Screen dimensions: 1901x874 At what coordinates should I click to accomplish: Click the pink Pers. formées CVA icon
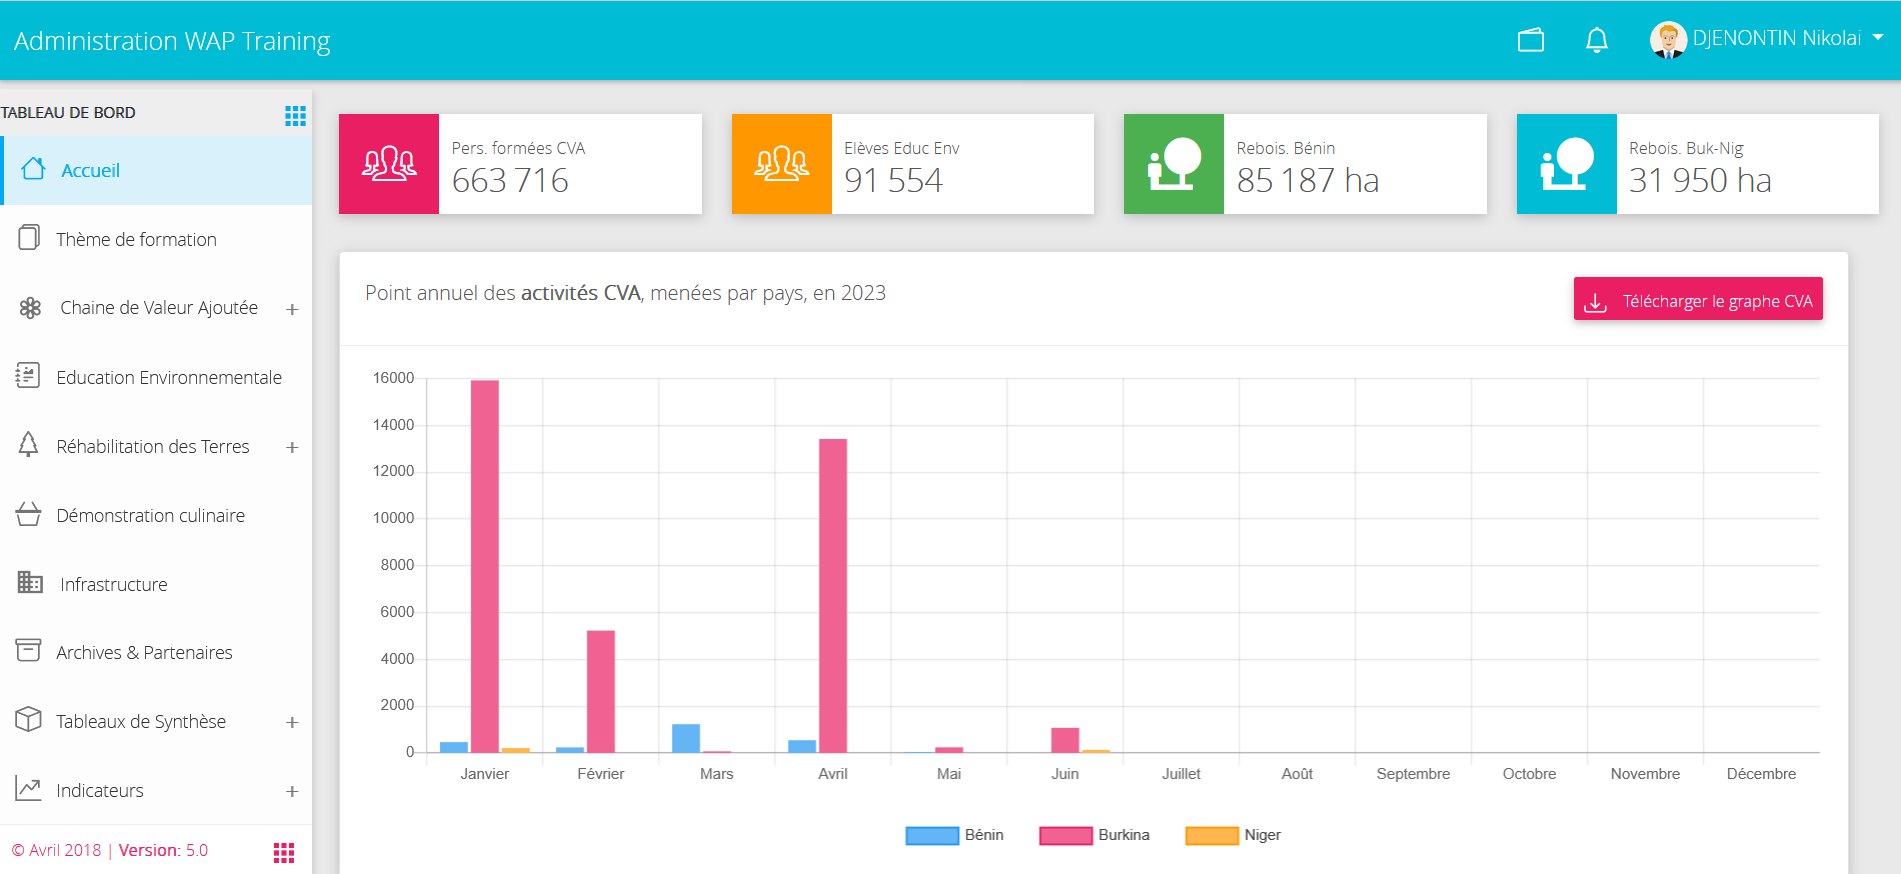pos(389,164)
